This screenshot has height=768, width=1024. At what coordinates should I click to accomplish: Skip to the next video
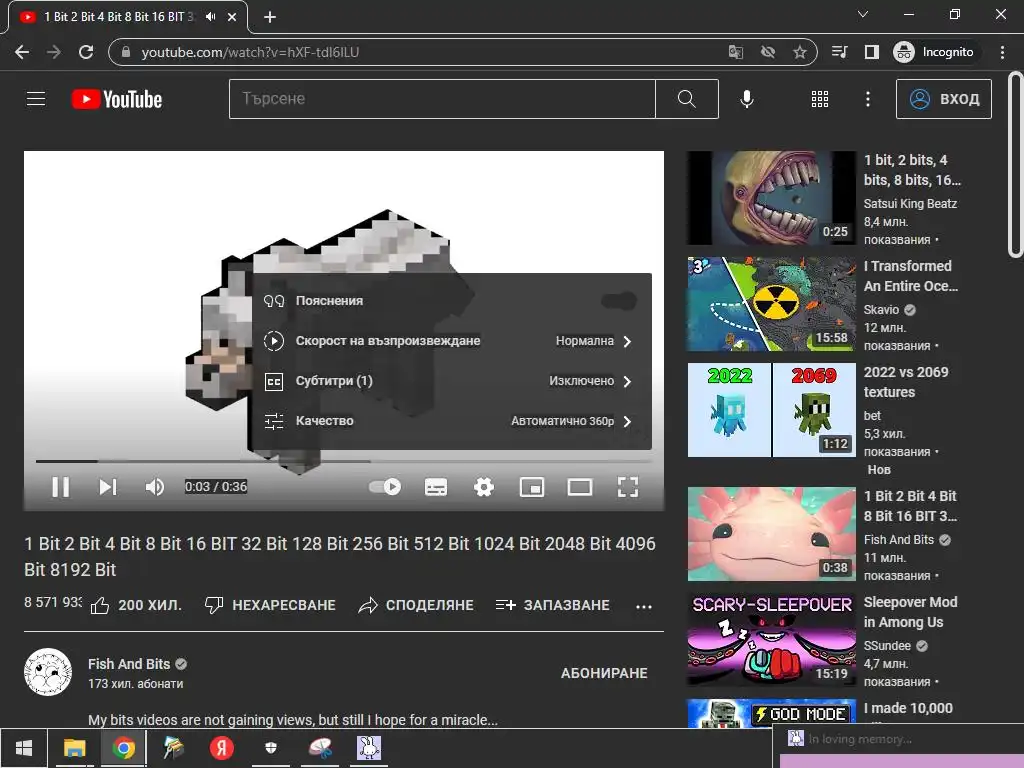(108, 487)
